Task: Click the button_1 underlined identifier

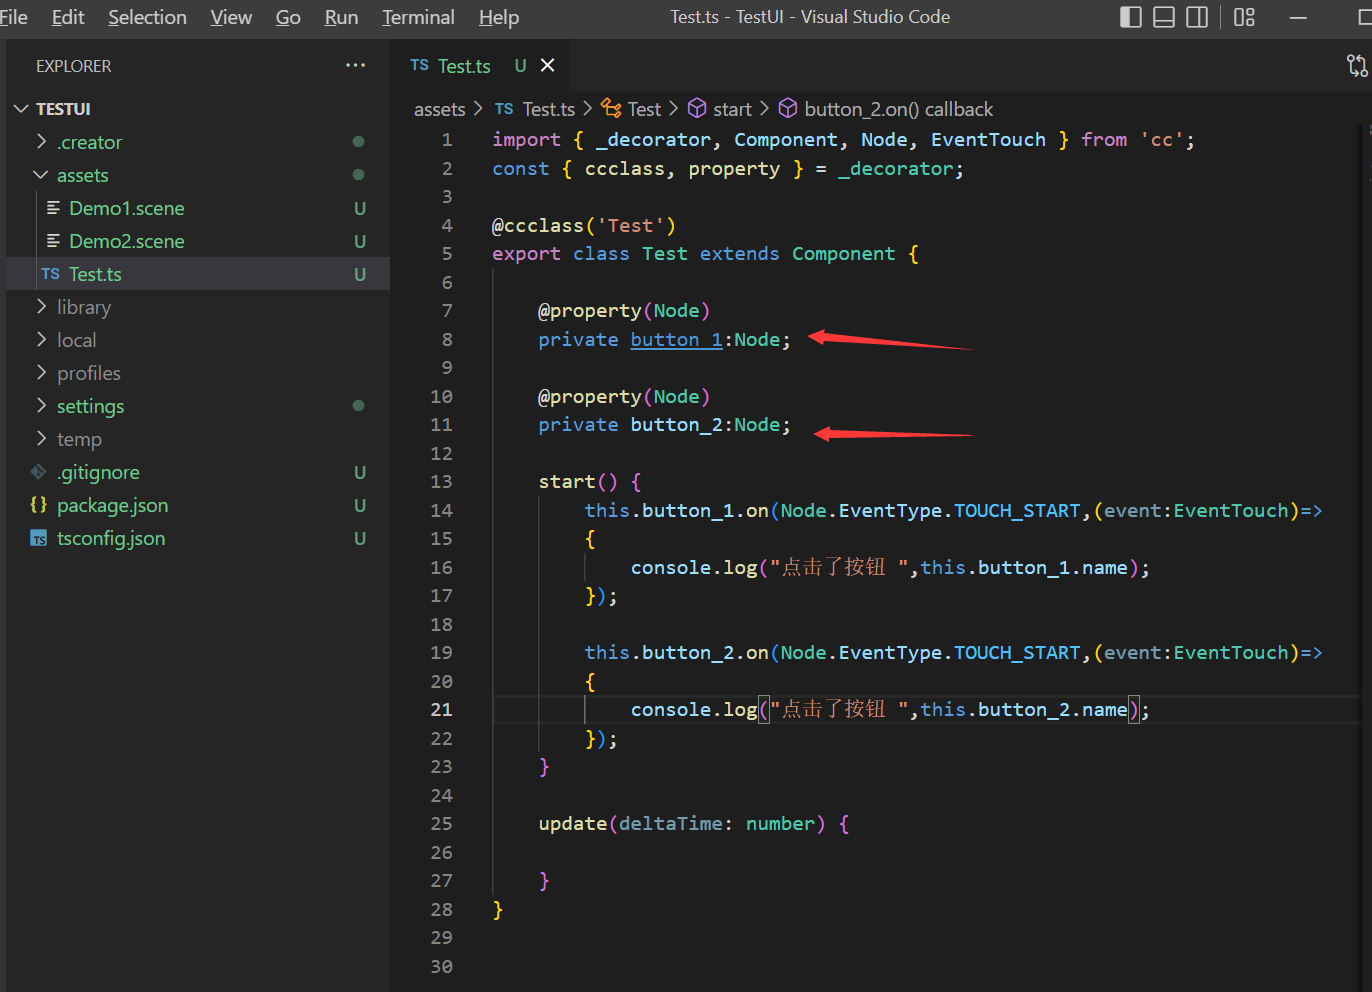Action: point(676,340)
